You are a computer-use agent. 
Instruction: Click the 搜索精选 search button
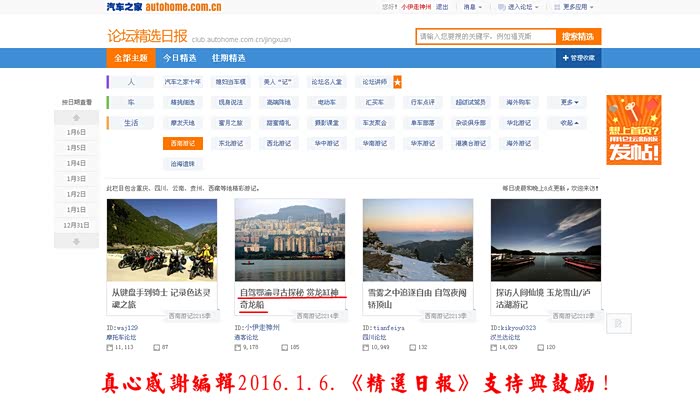click(578, 37)
